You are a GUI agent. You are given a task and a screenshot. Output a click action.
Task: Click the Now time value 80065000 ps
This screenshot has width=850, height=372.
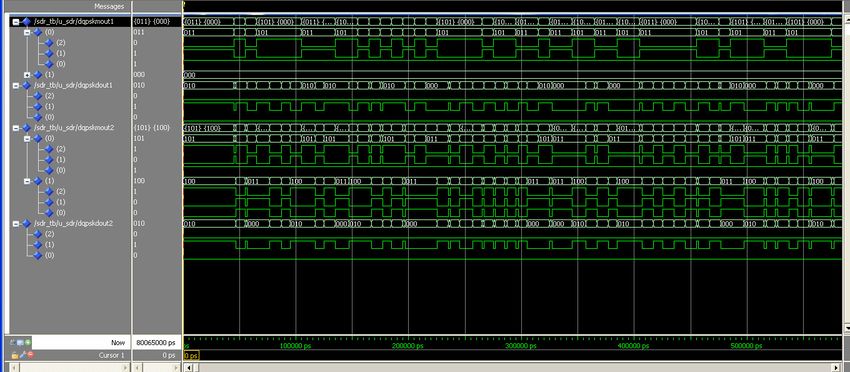coord(156,343)
